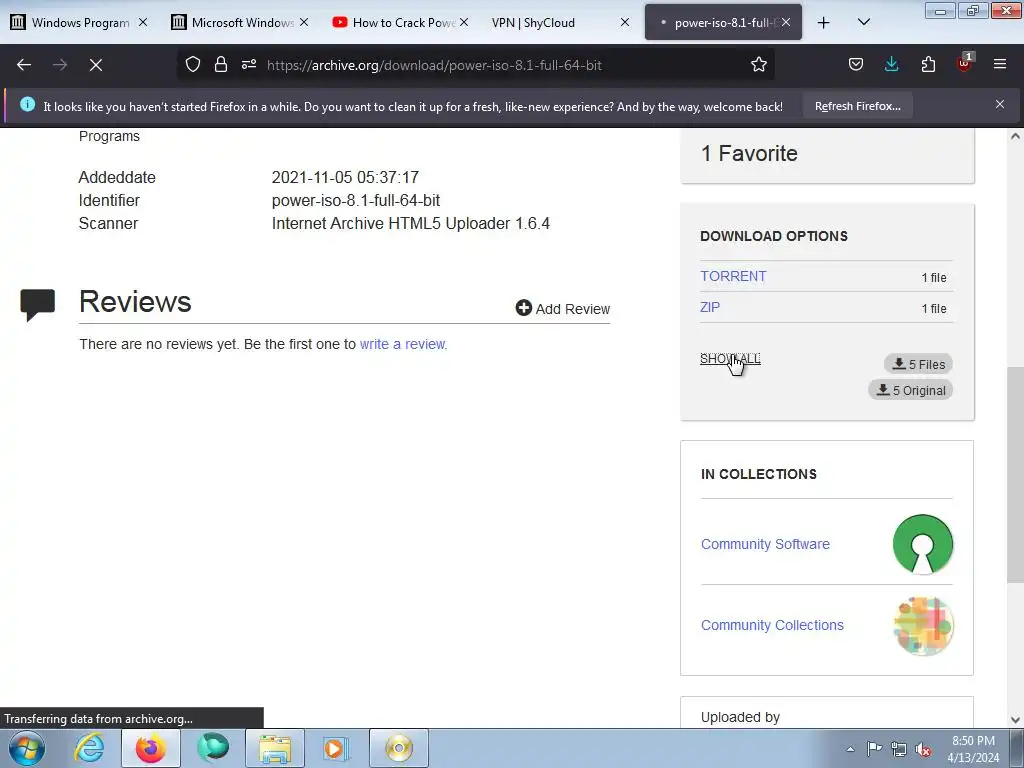Open the teal sphere app on taskbar
The width and height of the screenshot is (1024, 768).
[x=212, y=748]
